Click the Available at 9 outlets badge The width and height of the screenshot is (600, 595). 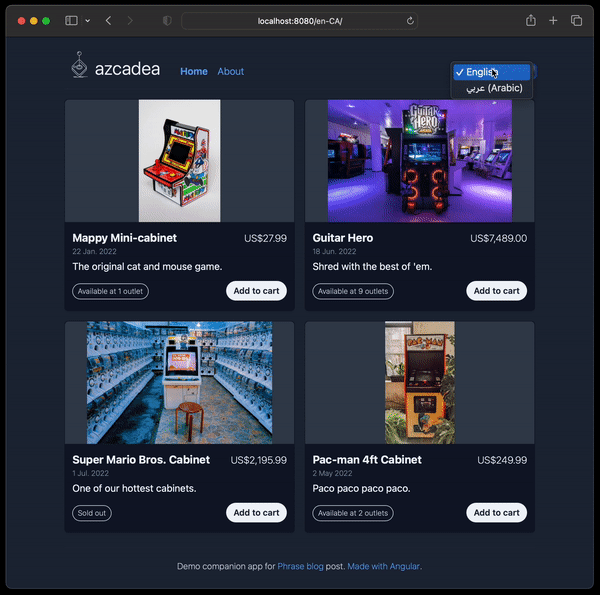pyautogui.click(x=353, y=291)
